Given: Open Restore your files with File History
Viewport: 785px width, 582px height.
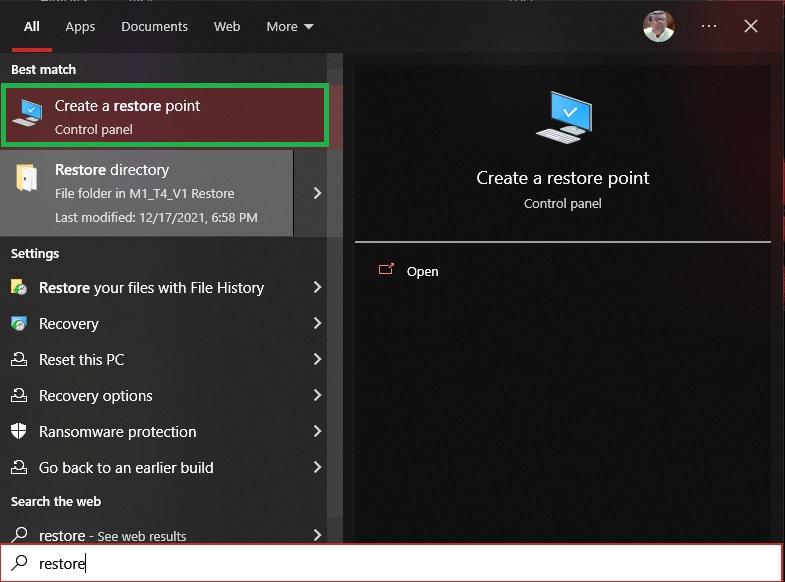Looking at the screenshot, I should [151, 288].
